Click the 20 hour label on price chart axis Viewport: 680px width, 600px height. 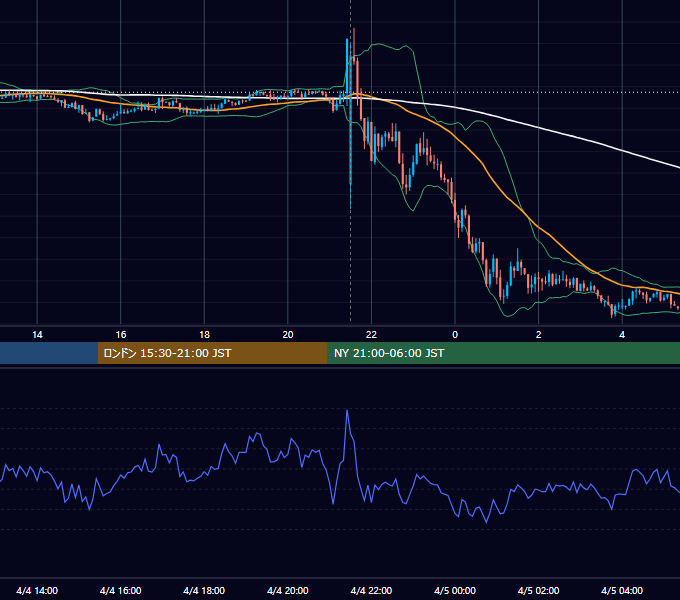pos(288,335)
